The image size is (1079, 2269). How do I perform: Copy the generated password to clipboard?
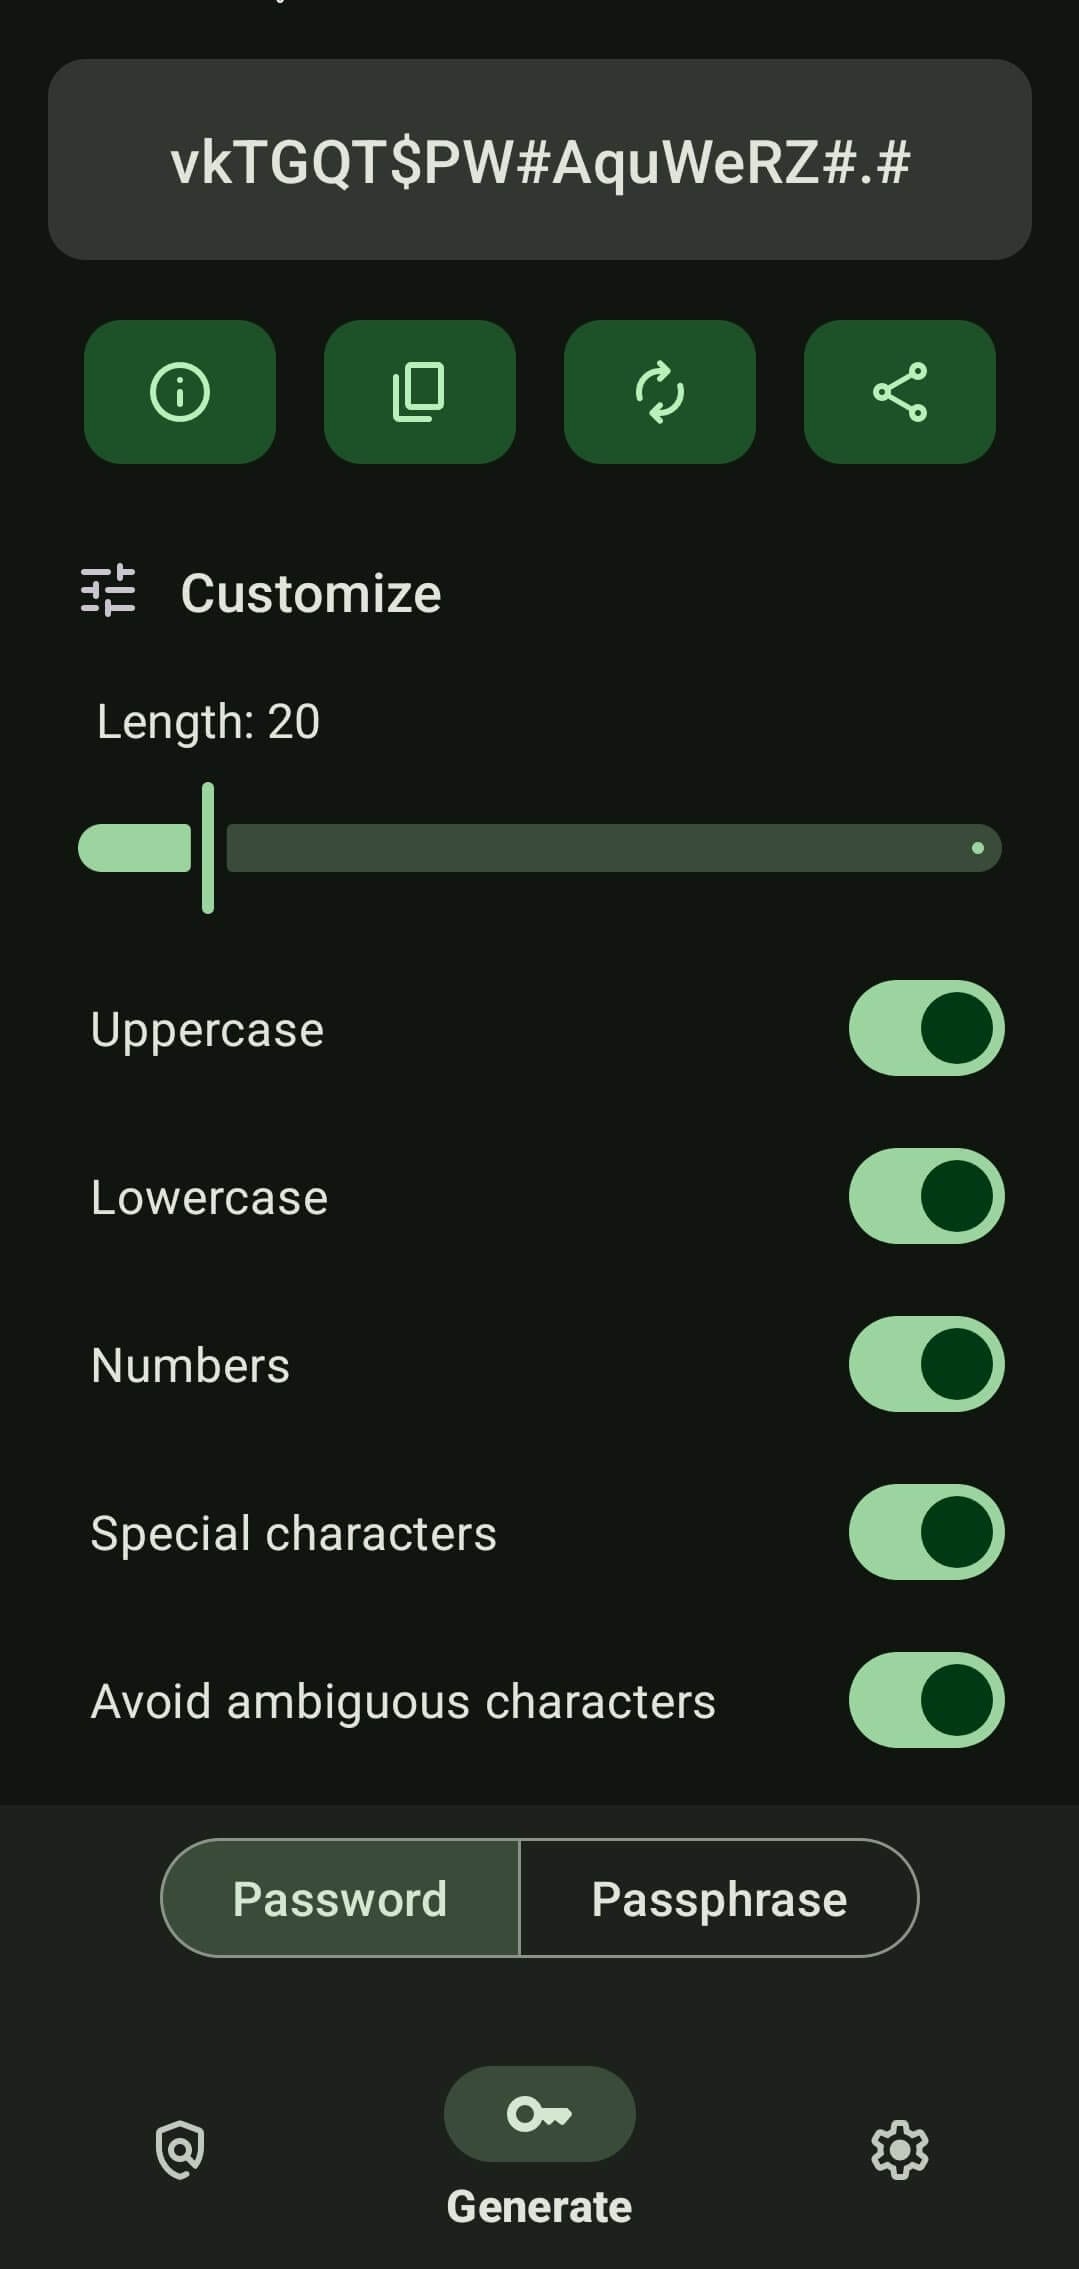[419, 391]
